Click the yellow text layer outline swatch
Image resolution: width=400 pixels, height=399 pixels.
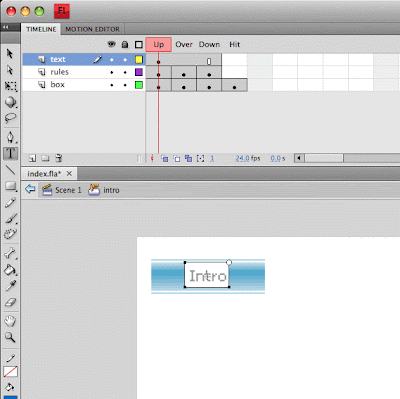[x=139, y=60]
